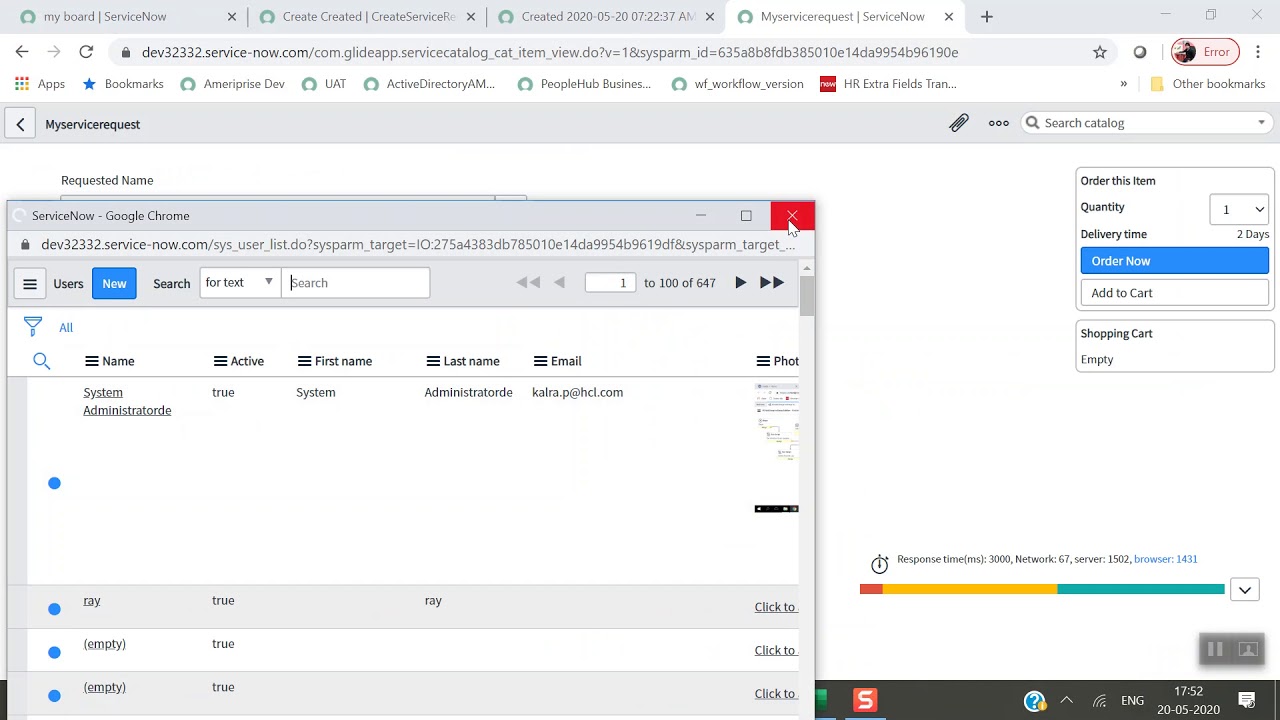
Task: Open the taskbar help question icon
Action: click(1035, 701)
